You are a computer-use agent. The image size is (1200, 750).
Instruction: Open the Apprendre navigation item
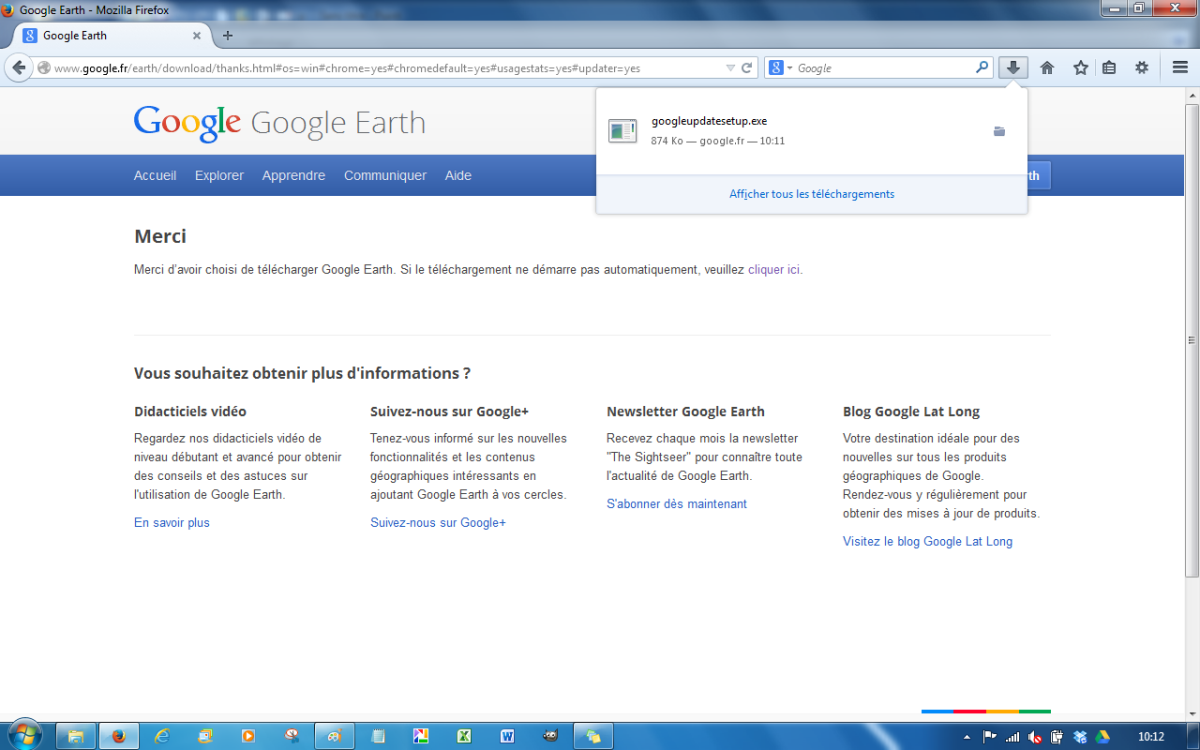[294, 175]
